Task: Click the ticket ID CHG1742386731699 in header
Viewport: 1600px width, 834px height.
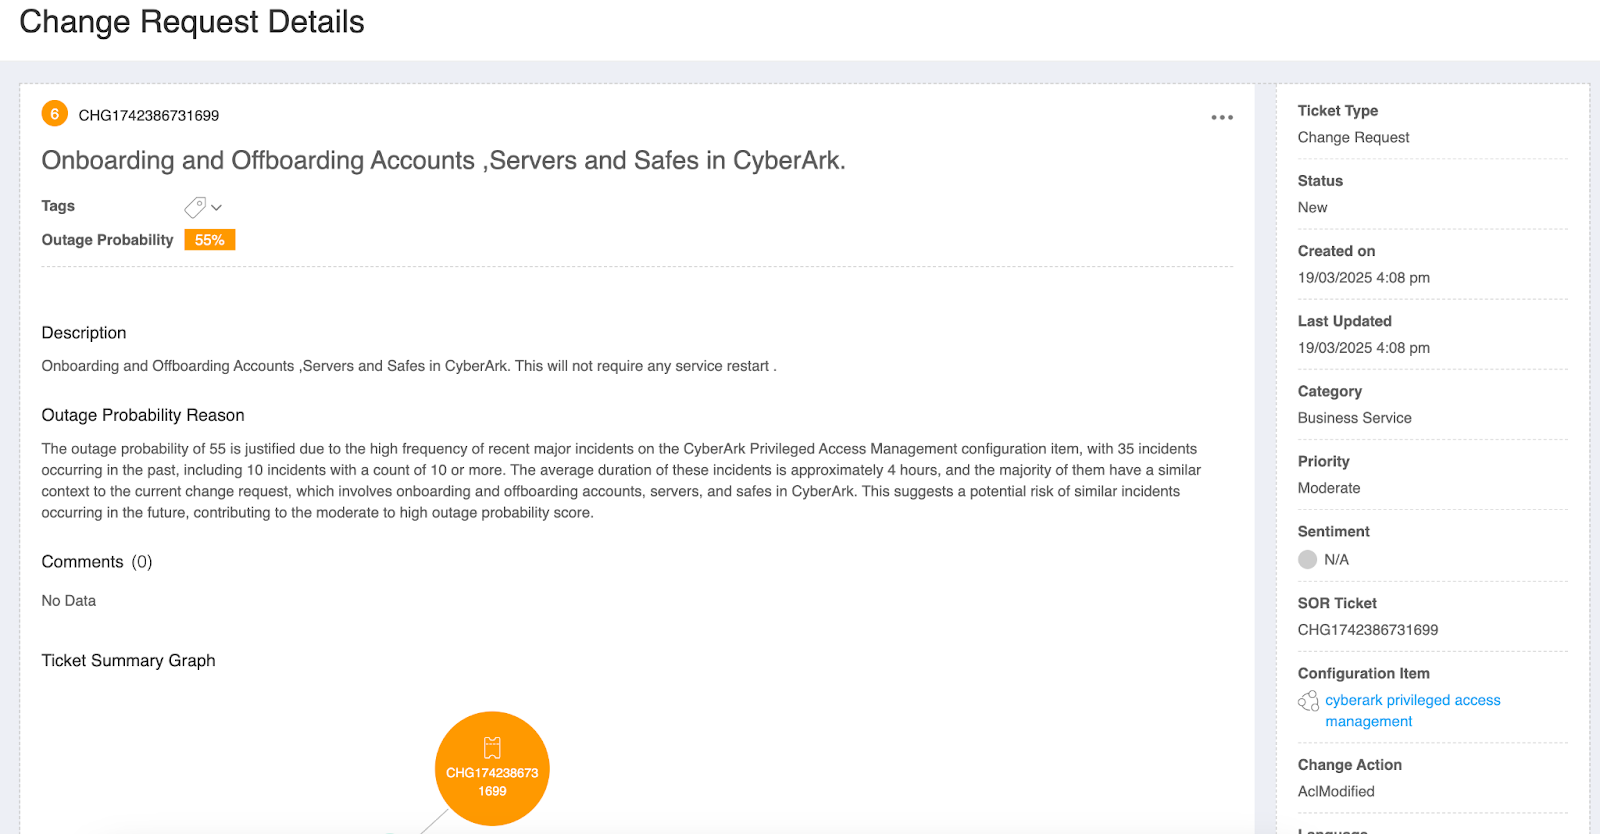Action: 149,116
